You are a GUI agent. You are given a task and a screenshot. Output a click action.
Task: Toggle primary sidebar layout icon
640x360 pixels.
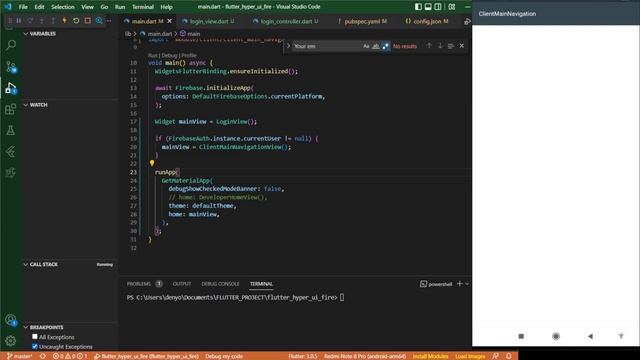pos(418,7)
